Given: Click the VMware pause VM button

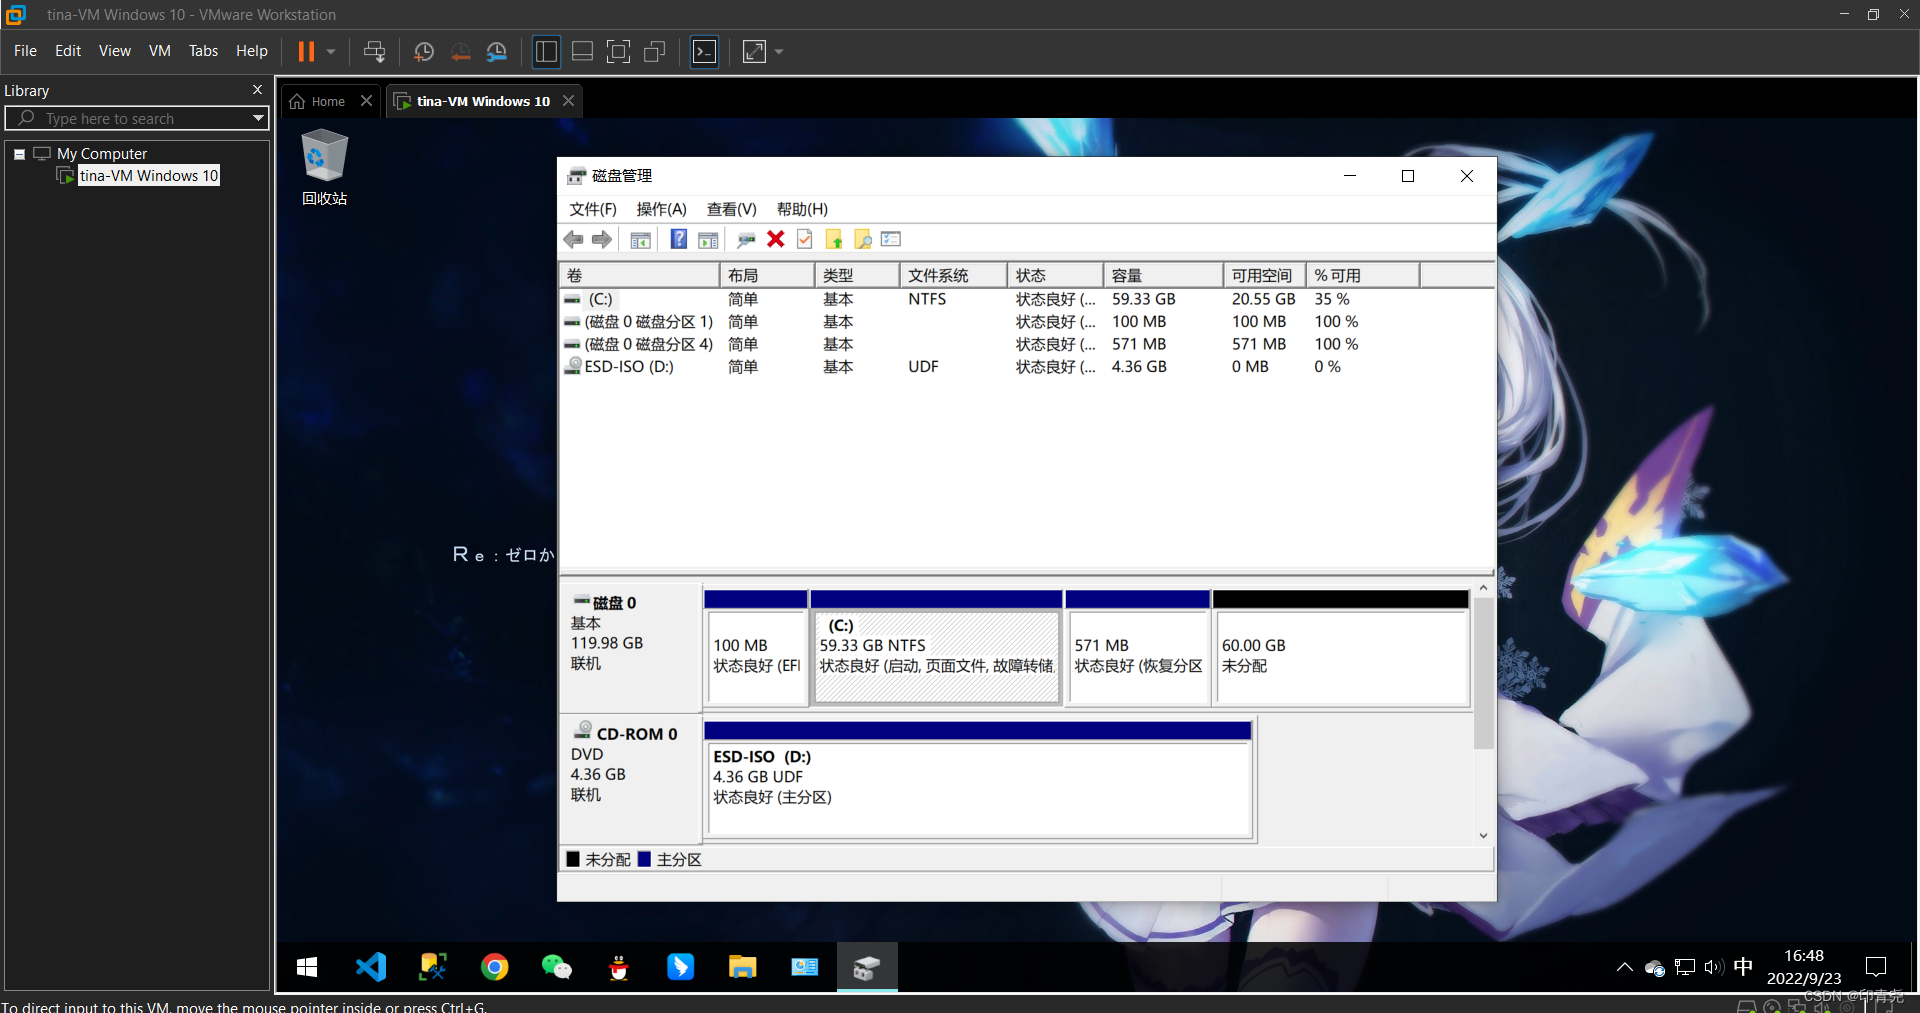Looking at the screenshot, I should coord(306,51).
